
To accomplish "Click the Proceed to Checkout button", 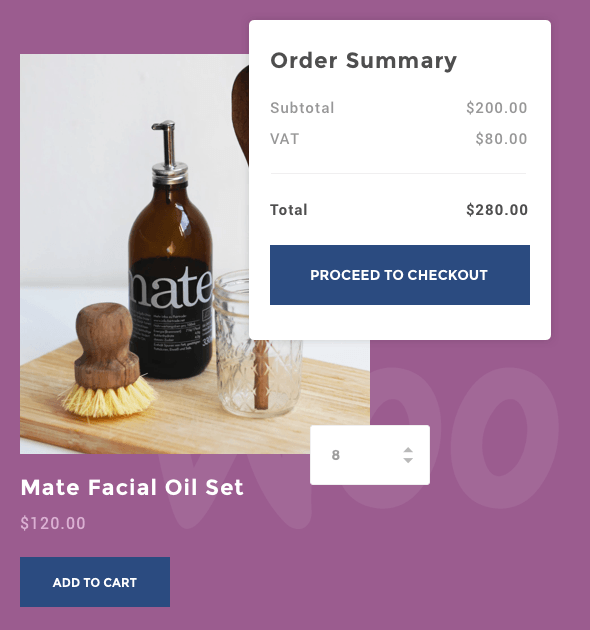I will [399, 275].
